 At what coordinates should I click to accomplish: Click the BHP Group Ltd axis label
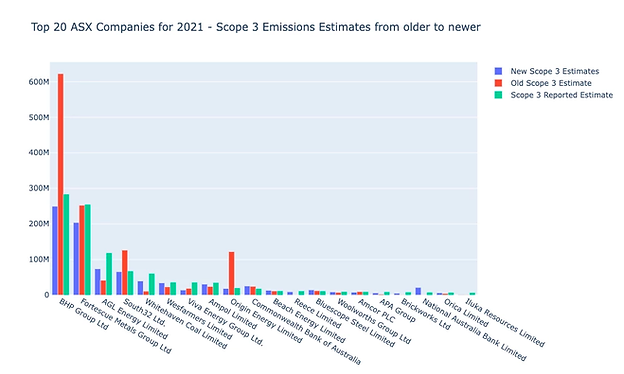click(x=83, y=314)
